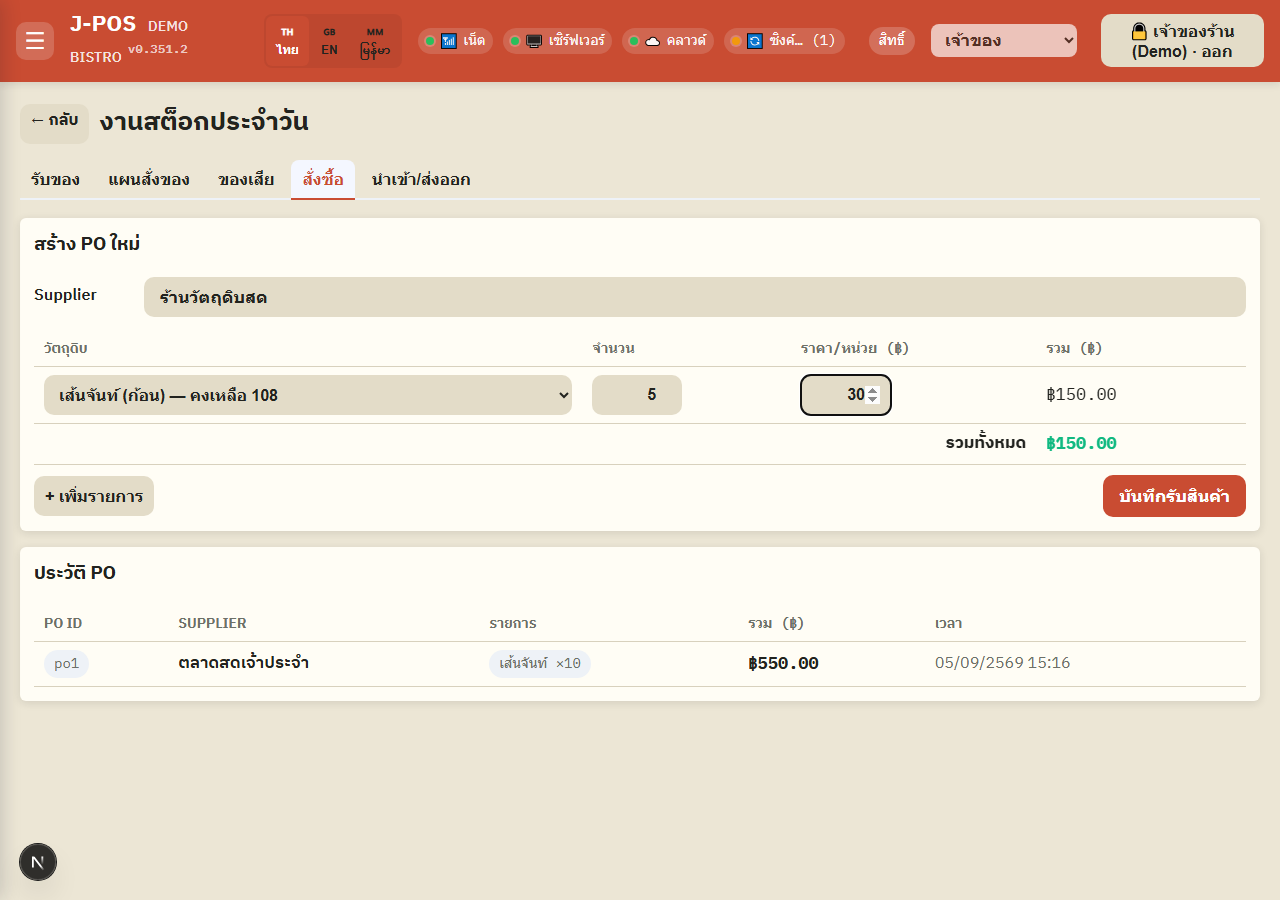The image size is (1280, 900).
Task: Click the รายการ column header
Action: (513, 623)
